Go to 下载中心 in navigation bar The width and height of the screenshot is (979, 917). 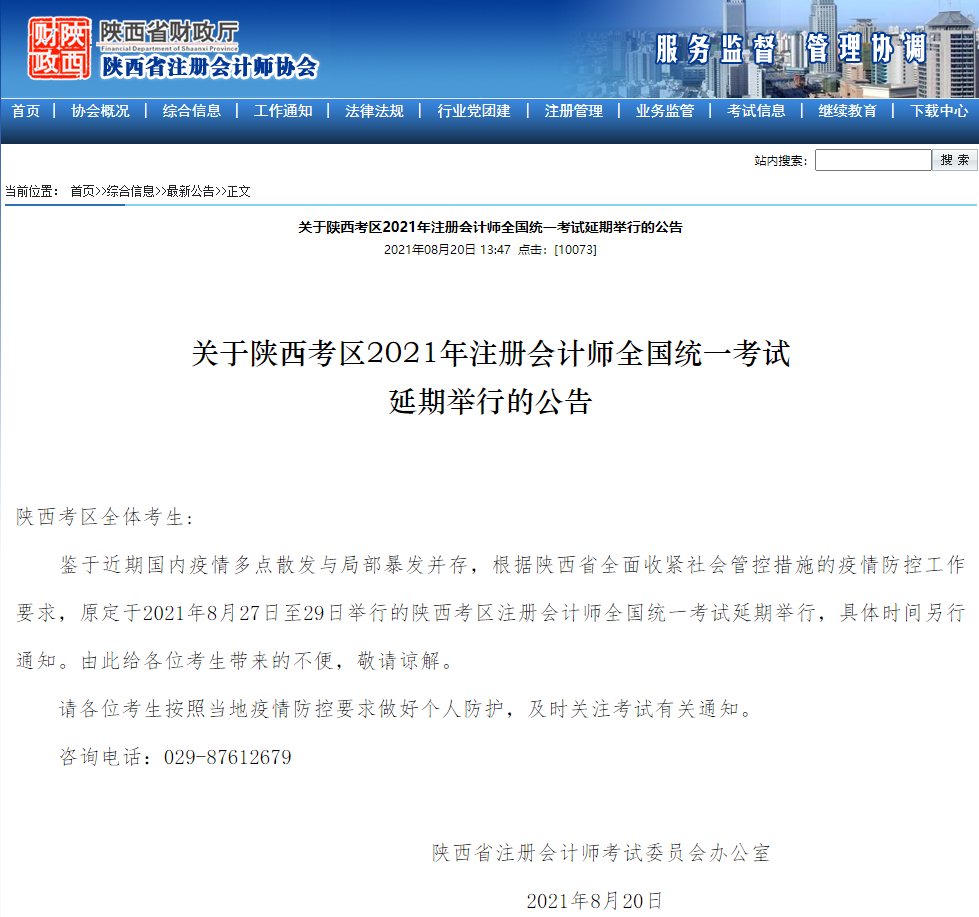click(x=939, y=111)
